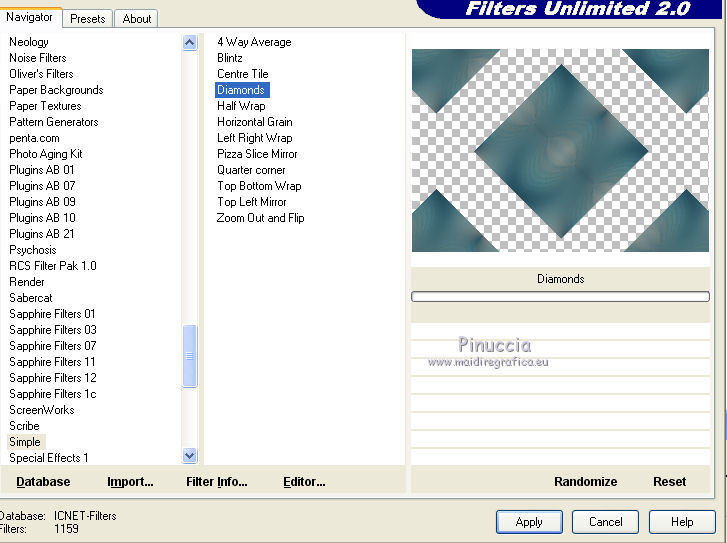
Task: Choose the Zoom Out and Flip filter
Action: pyautogui.click(x=260, y=218)
